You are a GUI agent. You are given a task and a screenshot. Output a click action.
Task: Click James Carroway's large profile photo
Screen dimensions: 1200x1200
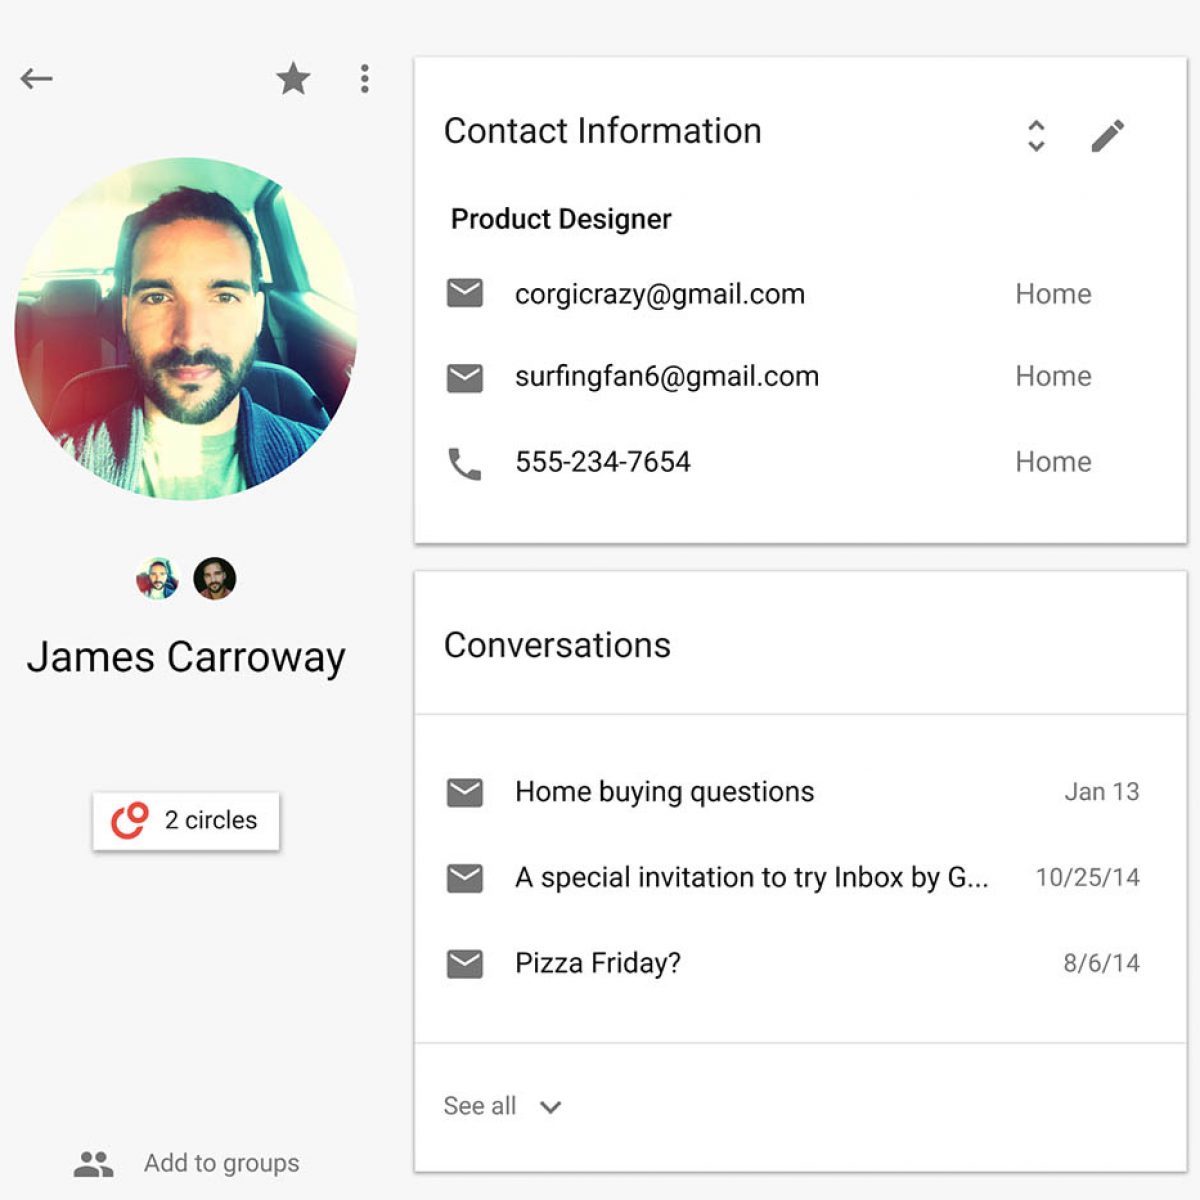pyautogui.click(x=186, y=328)
